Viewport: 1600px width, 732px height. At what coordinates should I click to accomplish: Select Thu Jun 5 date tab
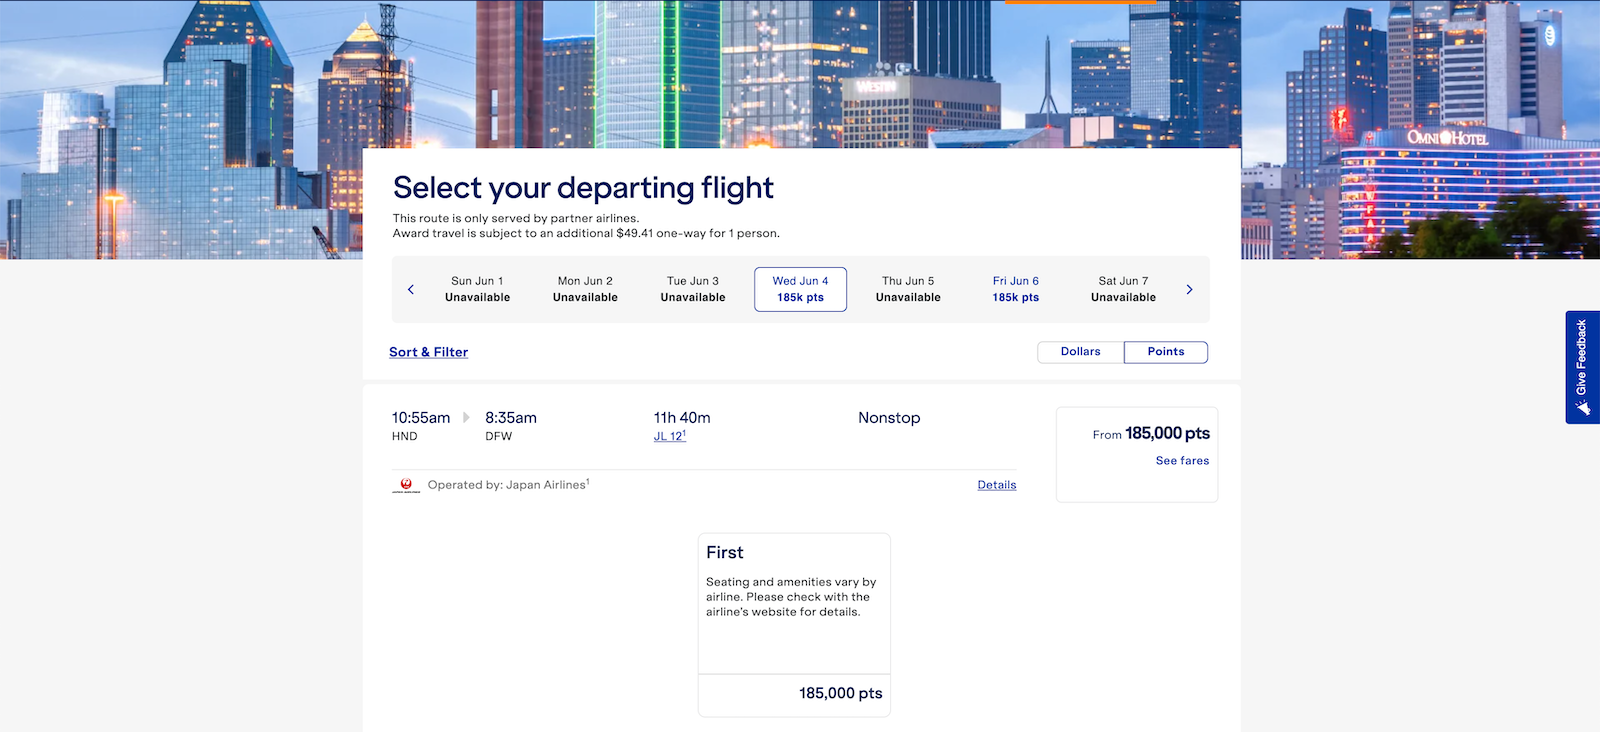(908, 289)
